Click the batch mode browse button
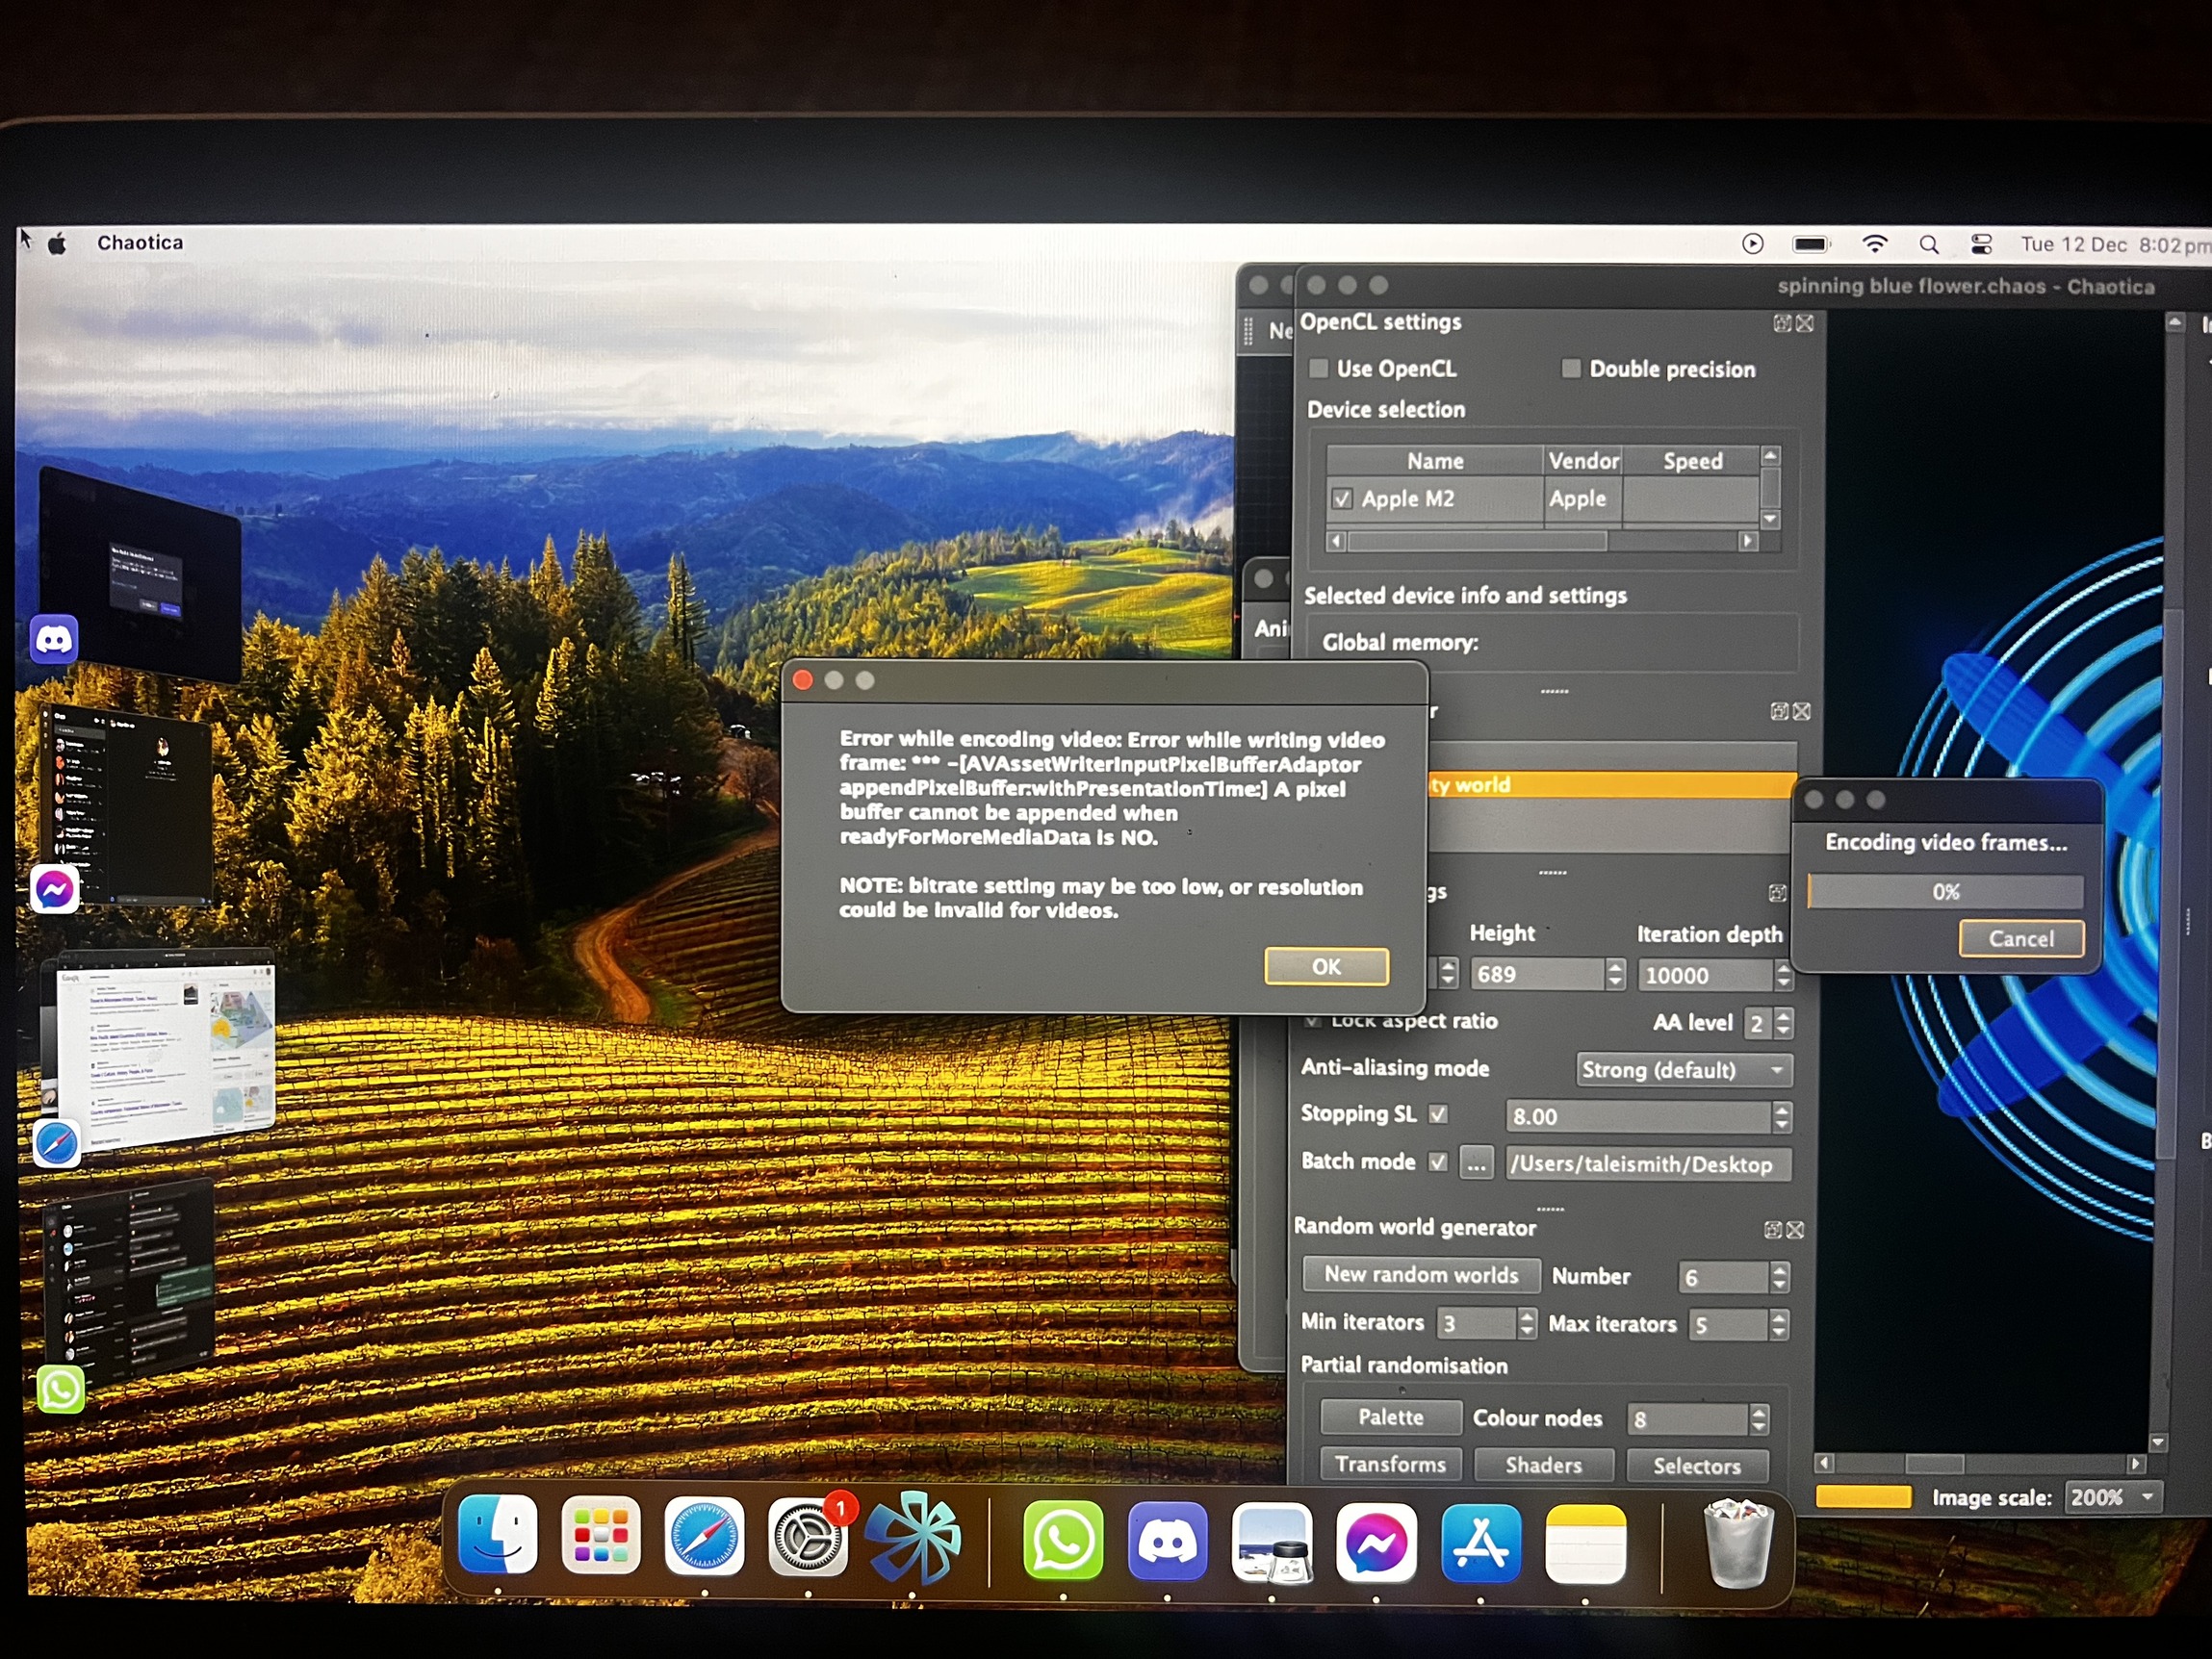Viewport: 2212px width, 1659px height. coord(1476,1163)
